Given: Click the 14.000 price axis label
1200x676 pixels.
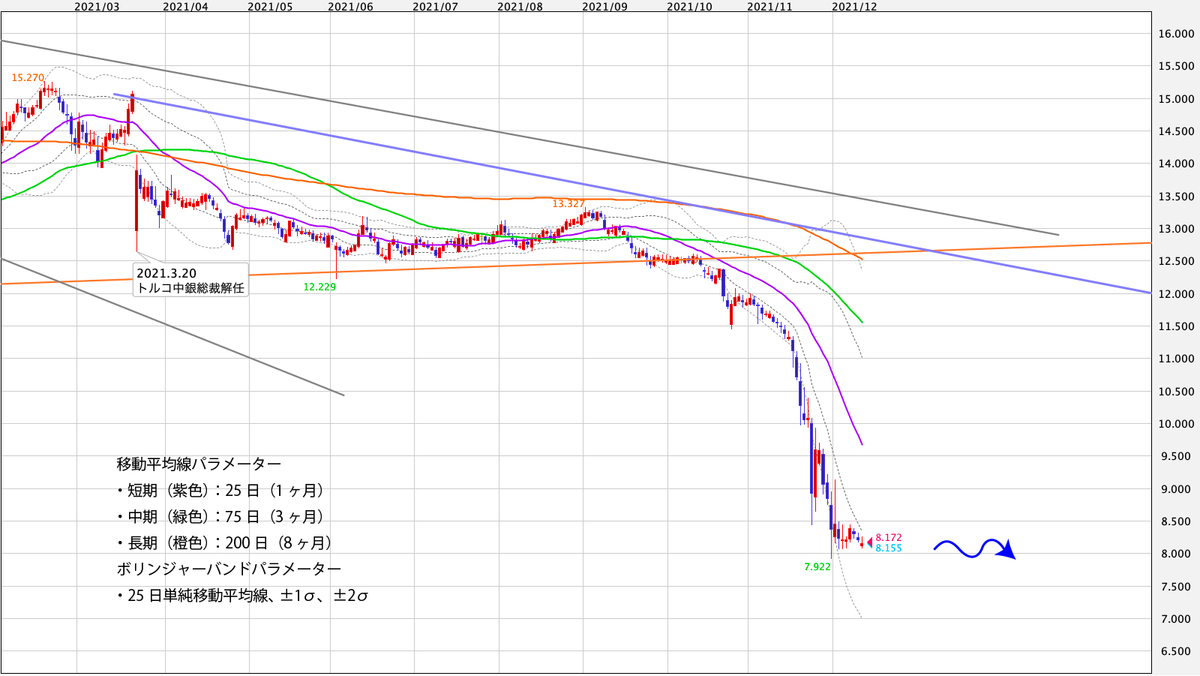Looking at the screenshot, I should click(x=1176, y=164).
